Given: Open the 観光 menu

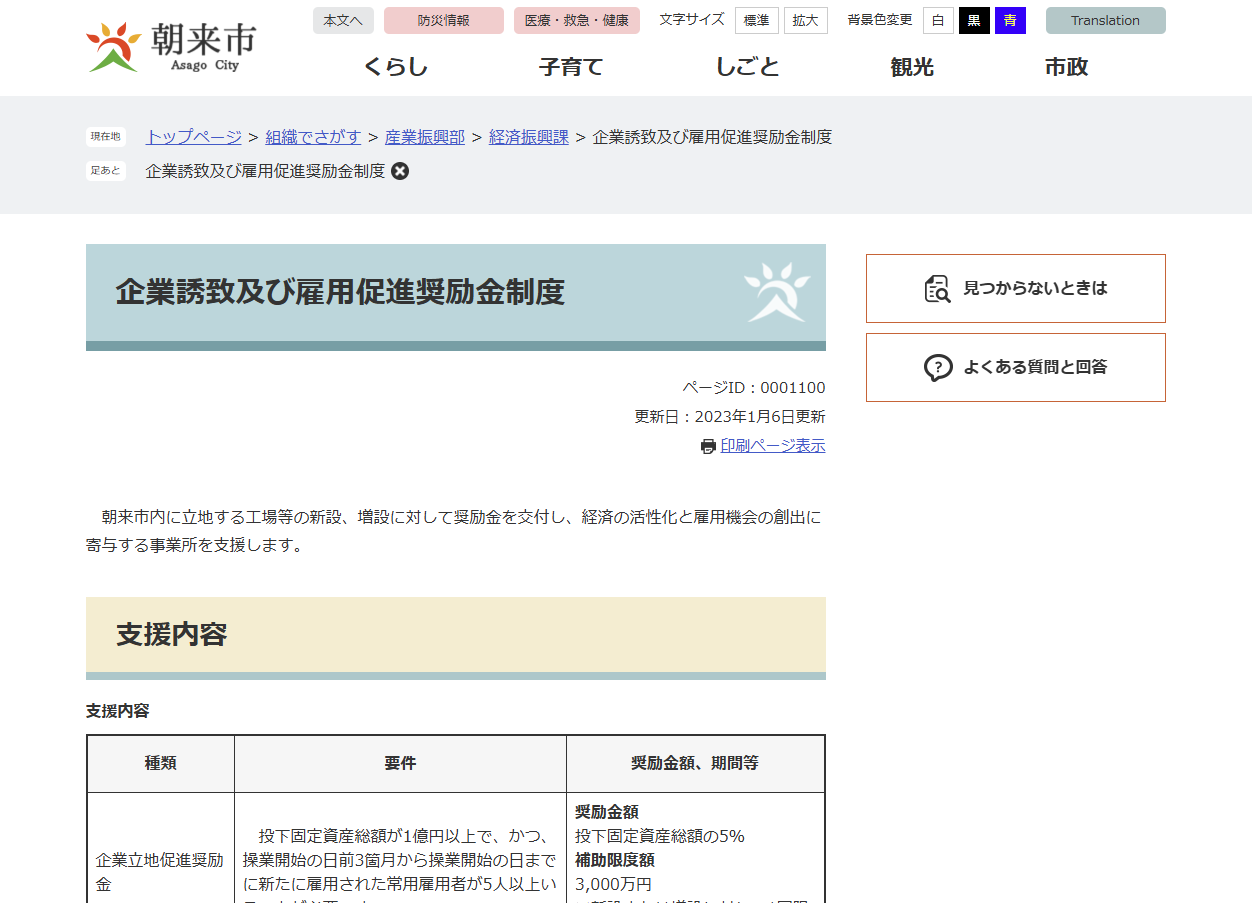Looking at the screenshot, I should (912, 67).
